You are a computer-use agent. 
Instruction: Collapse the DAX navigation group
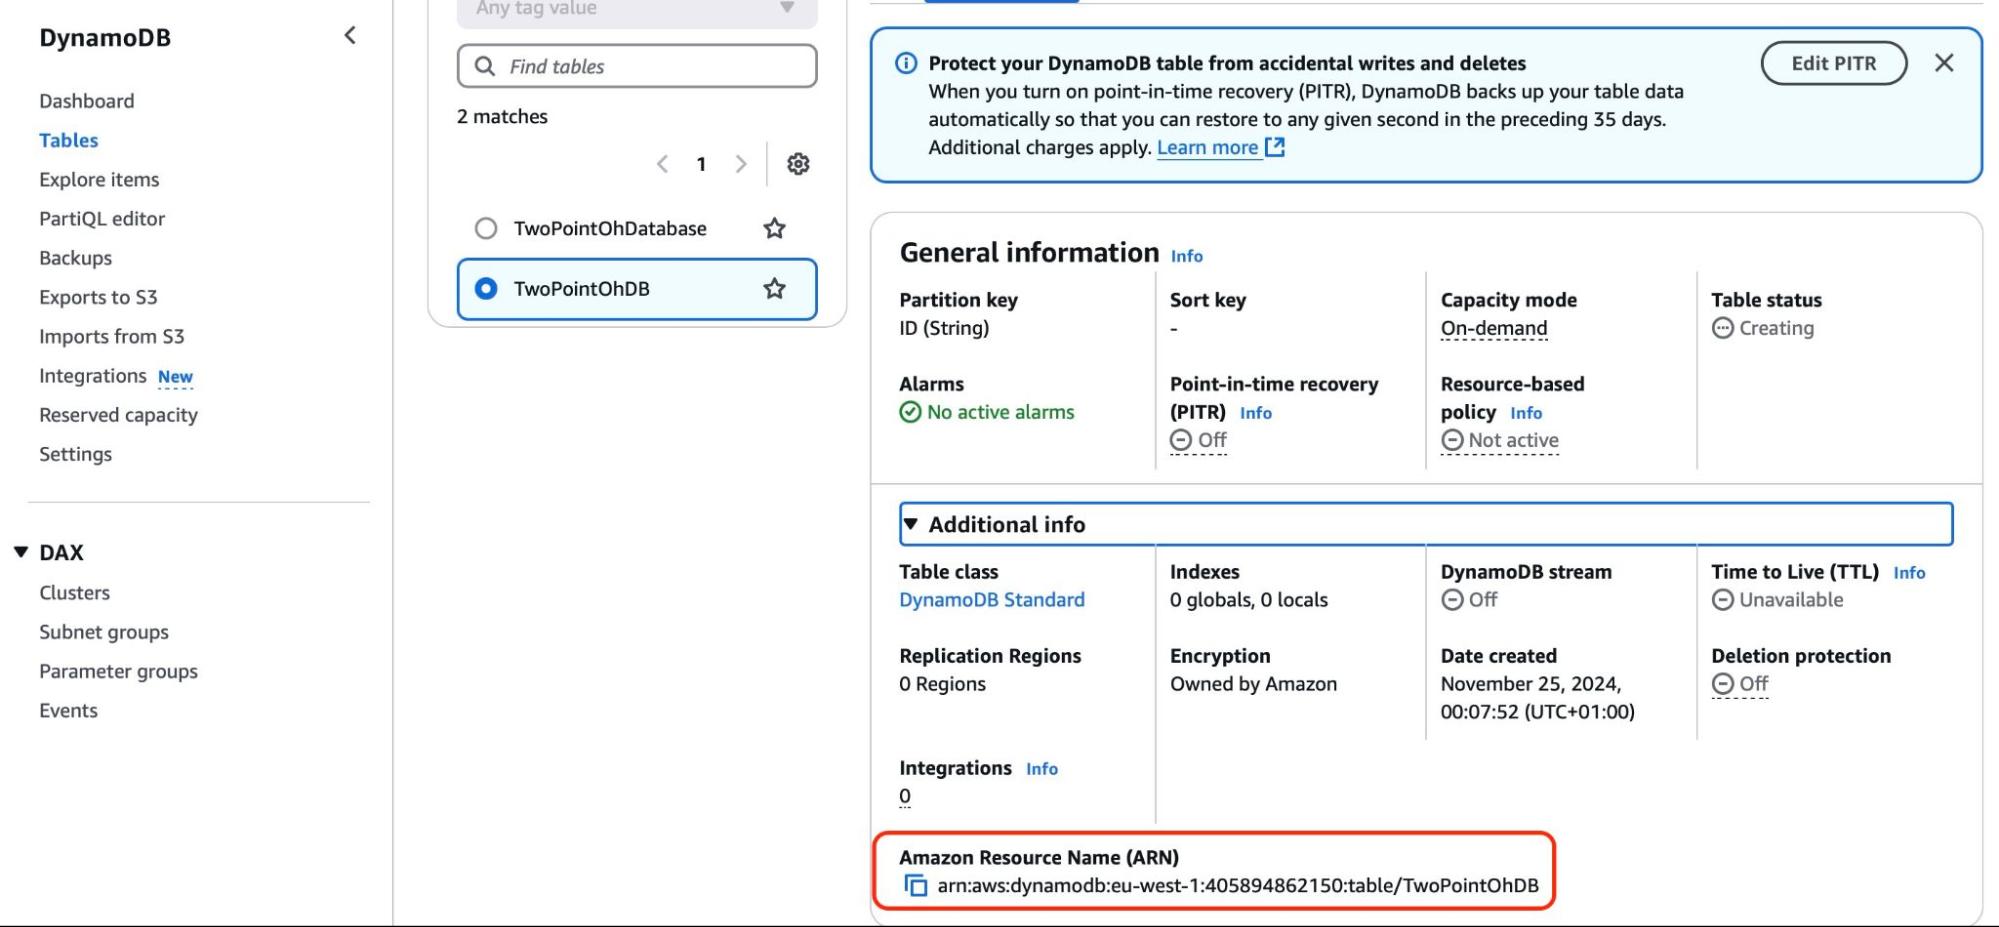21,552
